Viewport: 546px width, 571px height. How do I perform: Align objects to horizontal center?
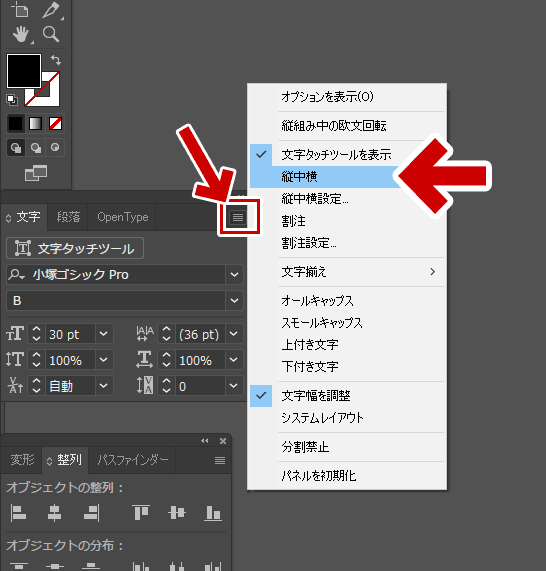(x=54, y=513)
